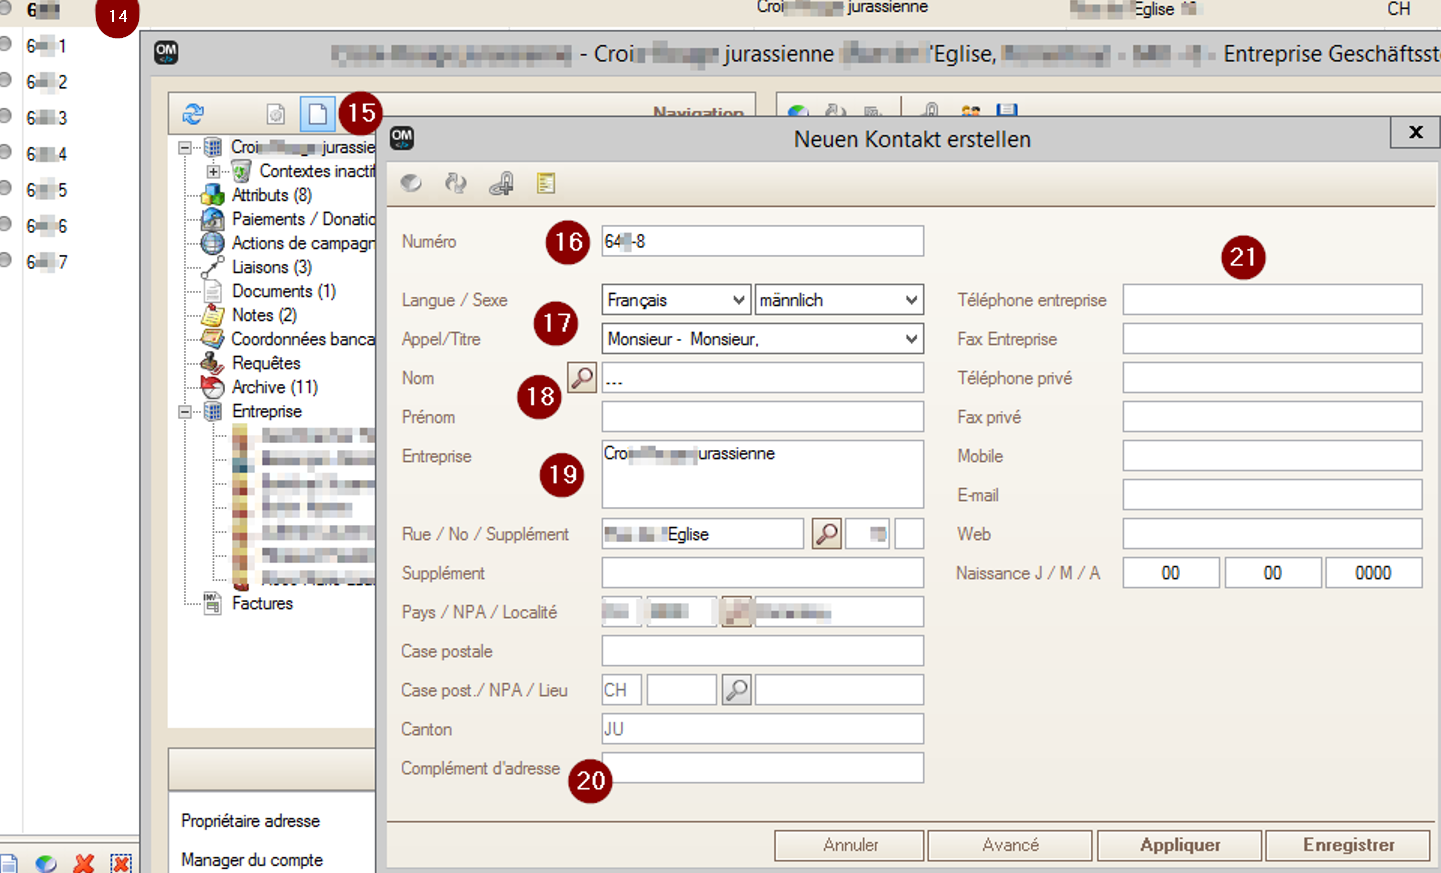Collapse the root organization tree node
The width and height of the screenshot is (1441, 873).
pos(184,148)
